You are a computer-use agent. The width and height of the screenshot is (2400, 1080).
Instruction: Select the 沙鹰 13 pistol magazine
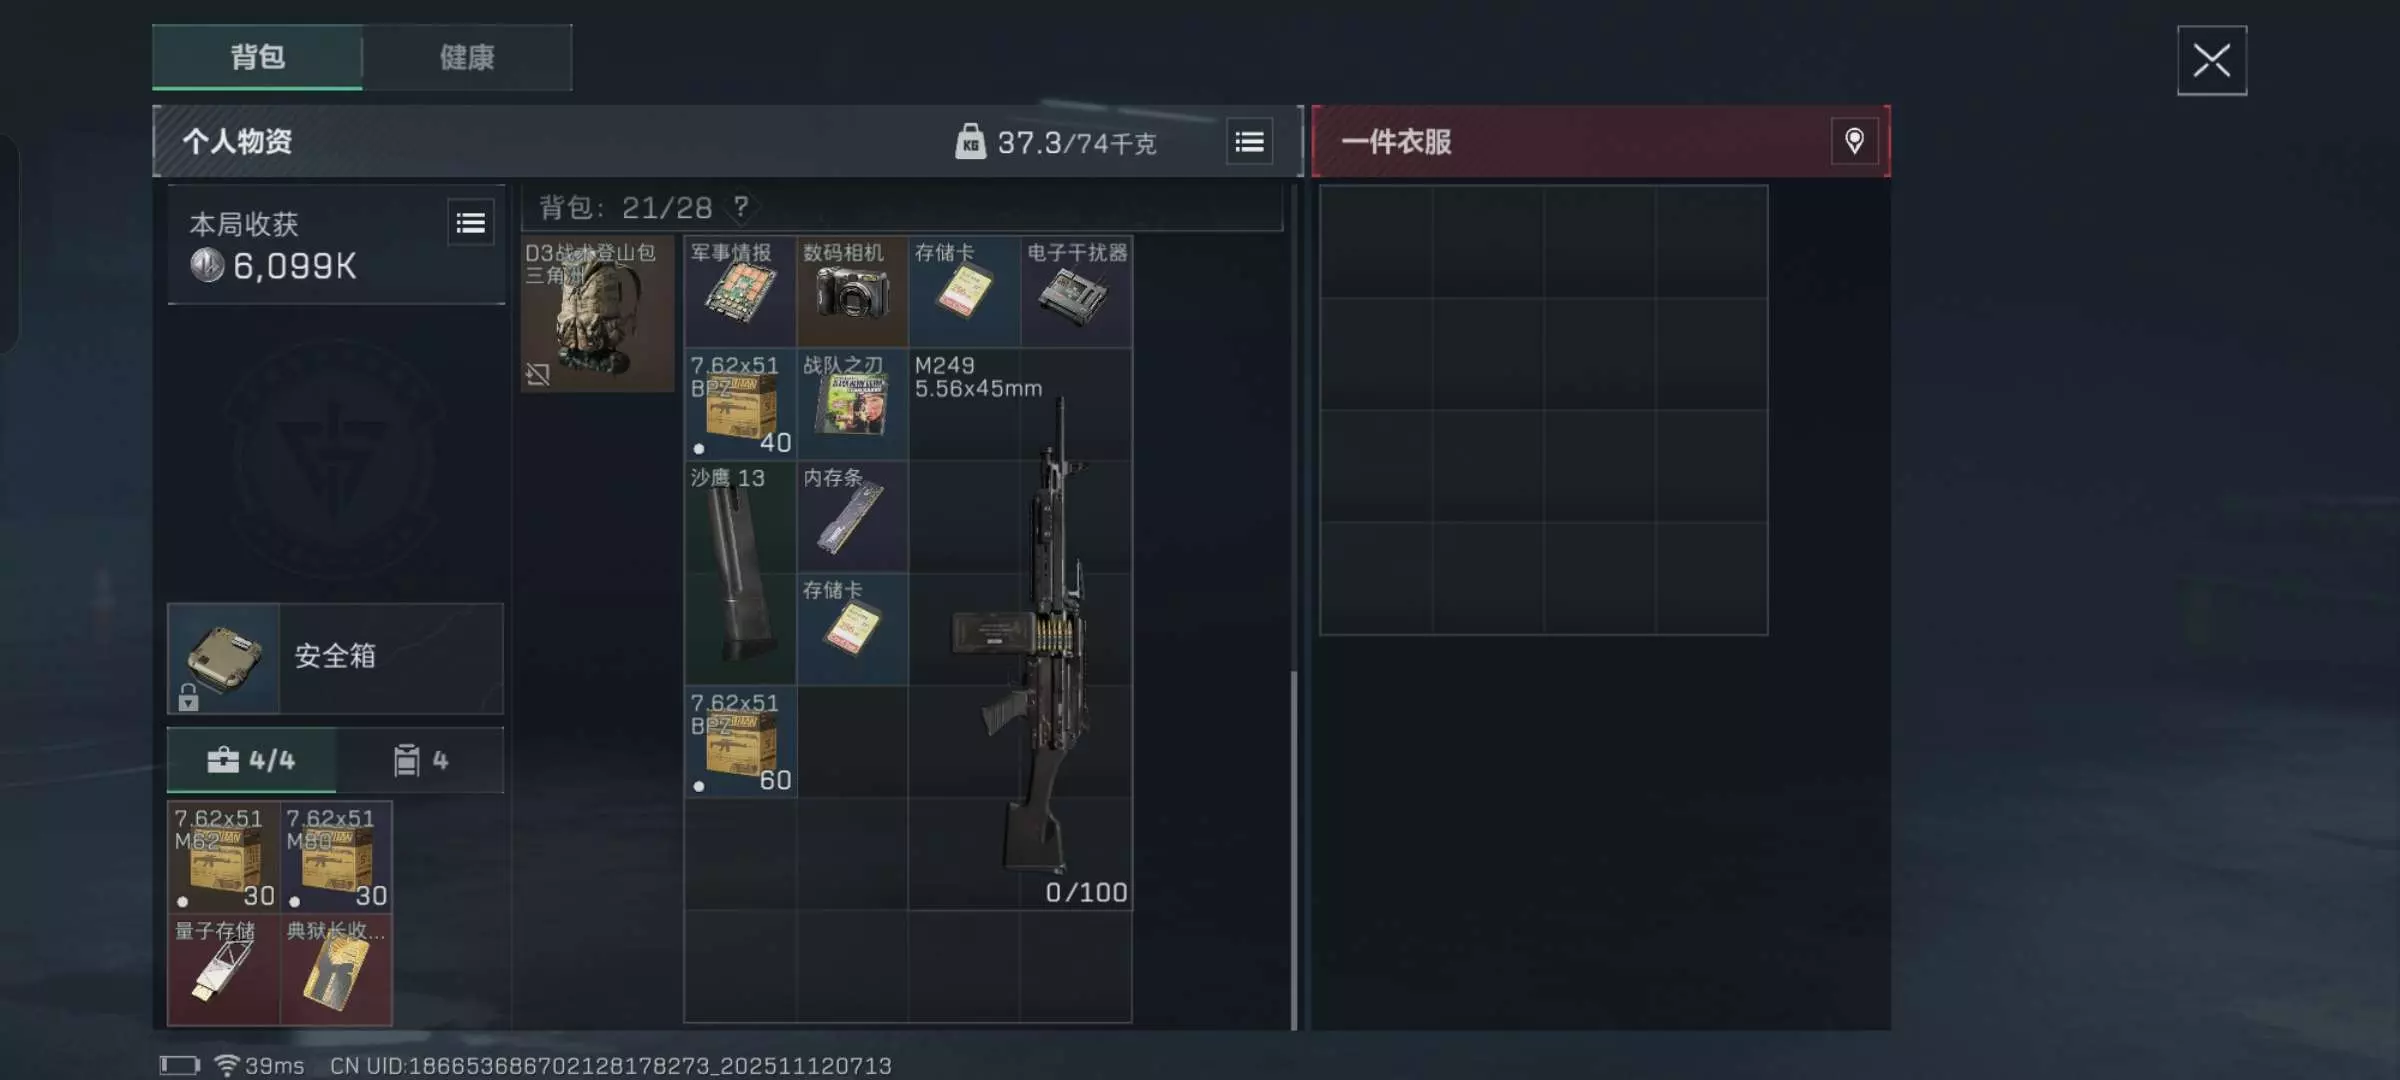pos(740,573)
